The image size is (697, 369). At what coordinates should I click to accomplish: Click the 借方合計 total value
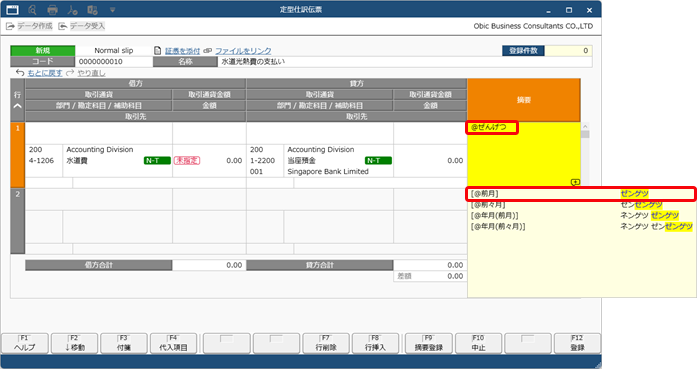coord(209,265)
